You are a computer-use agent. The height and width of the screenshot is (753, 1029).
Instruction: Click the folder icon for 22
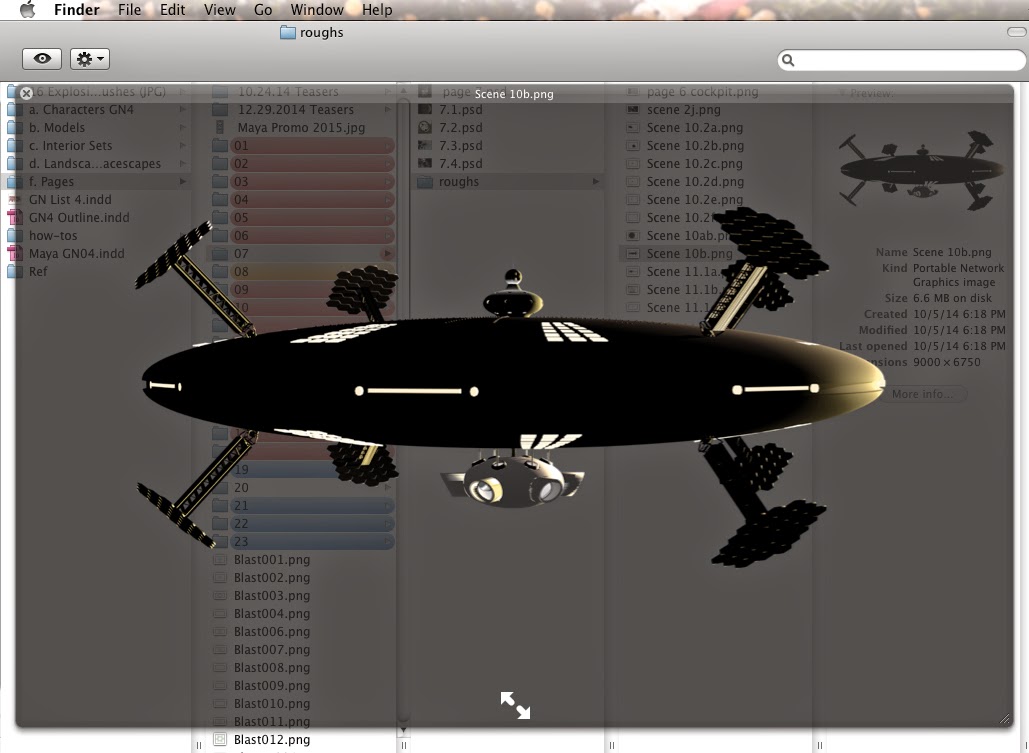pos(220,523)
